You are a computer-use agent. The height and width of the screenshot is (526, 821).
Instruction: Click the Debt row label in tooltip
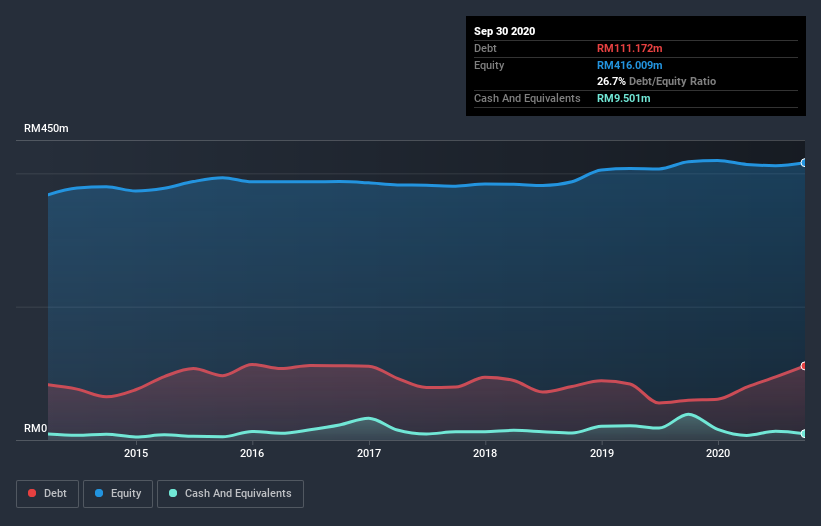coord(485,48)
